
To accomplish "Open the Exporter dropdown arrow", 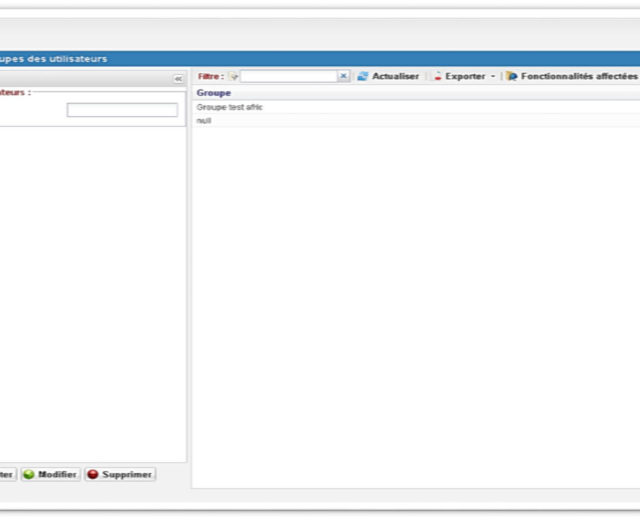I will (493, 77).
